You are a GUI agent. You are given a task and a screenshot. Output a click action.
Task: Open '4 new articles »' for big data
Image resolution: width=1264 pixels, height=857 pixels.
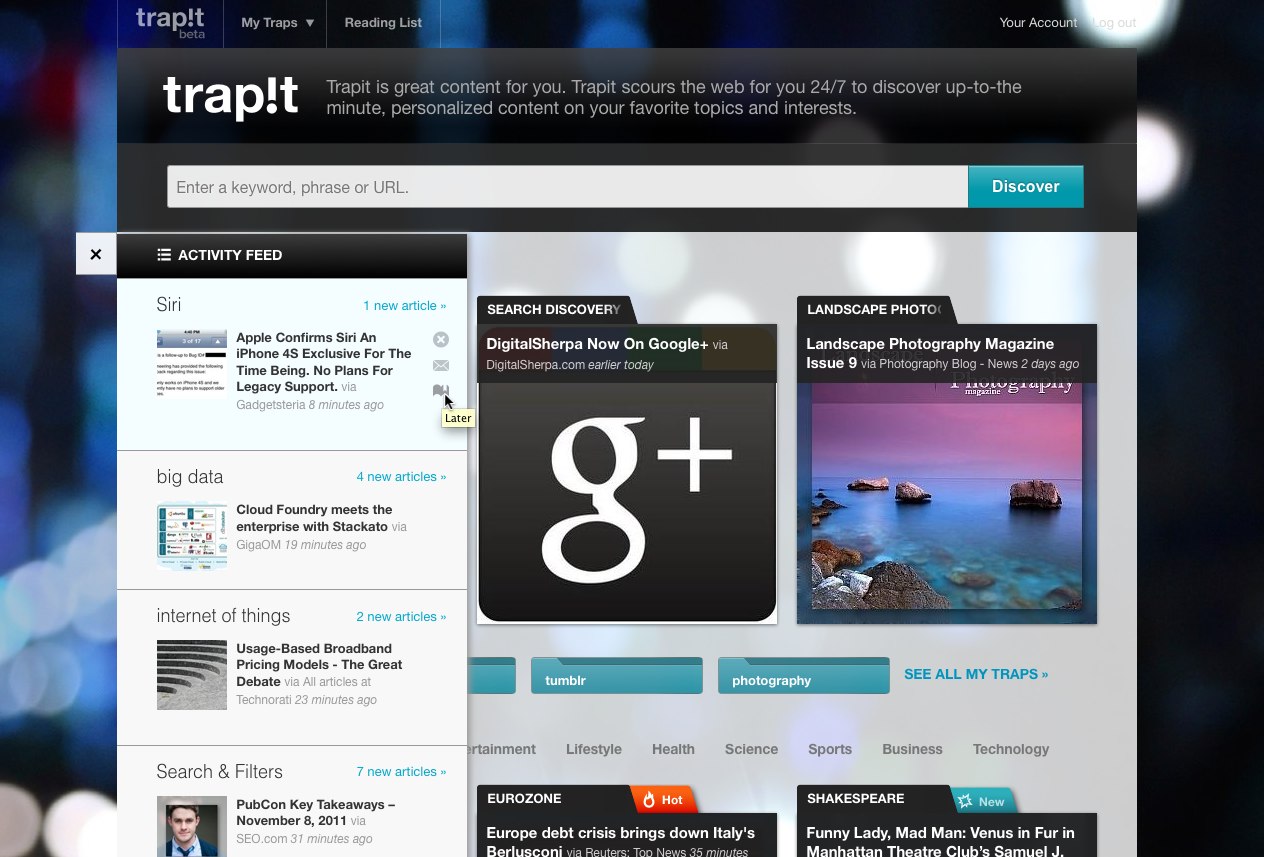pyautogui.click(x=401, y=476)
